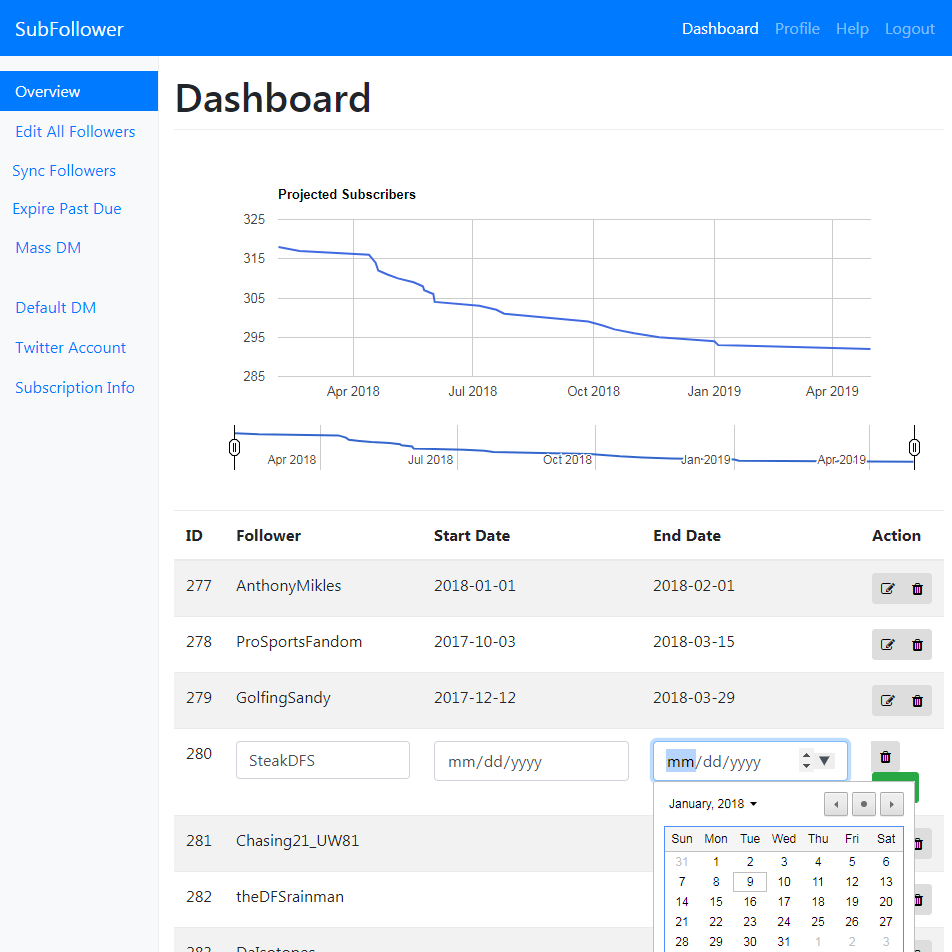The width and height of the screenshot is (952, 952).
Task: Pick December 31 in the calendar
Action: (682, 862)
